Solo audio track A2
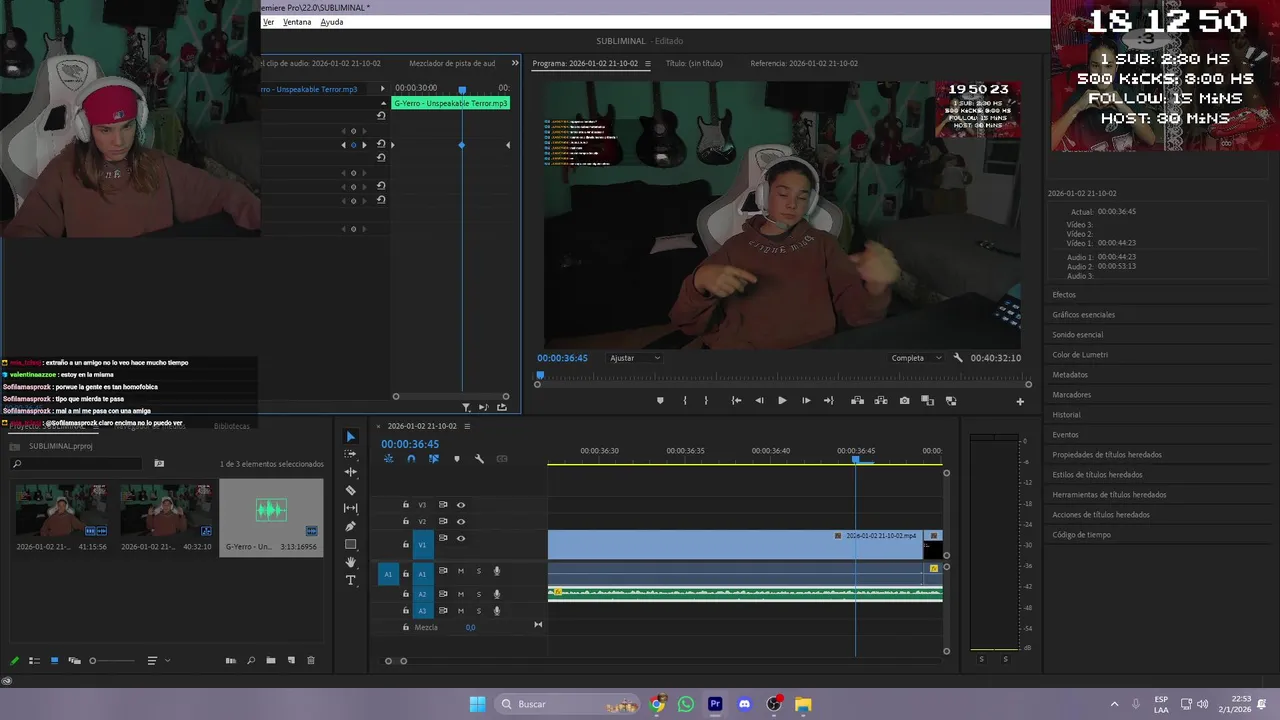Image resolution: width=1280 pixels, height=720 pixels. [478, 594]
